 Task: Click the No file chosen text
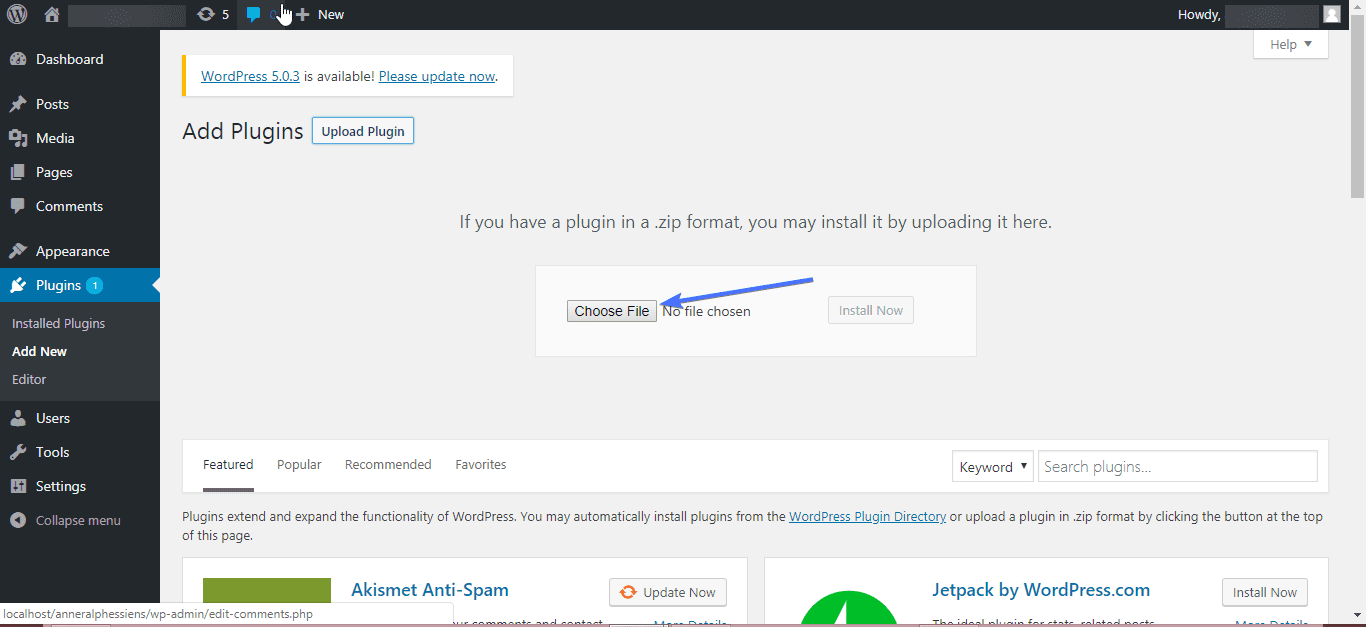point(707,311)
